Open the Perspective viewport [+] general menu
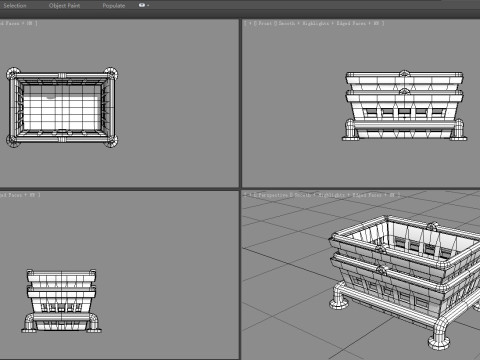Viewport: 480px width, 360px height. (x=250, y=195)
